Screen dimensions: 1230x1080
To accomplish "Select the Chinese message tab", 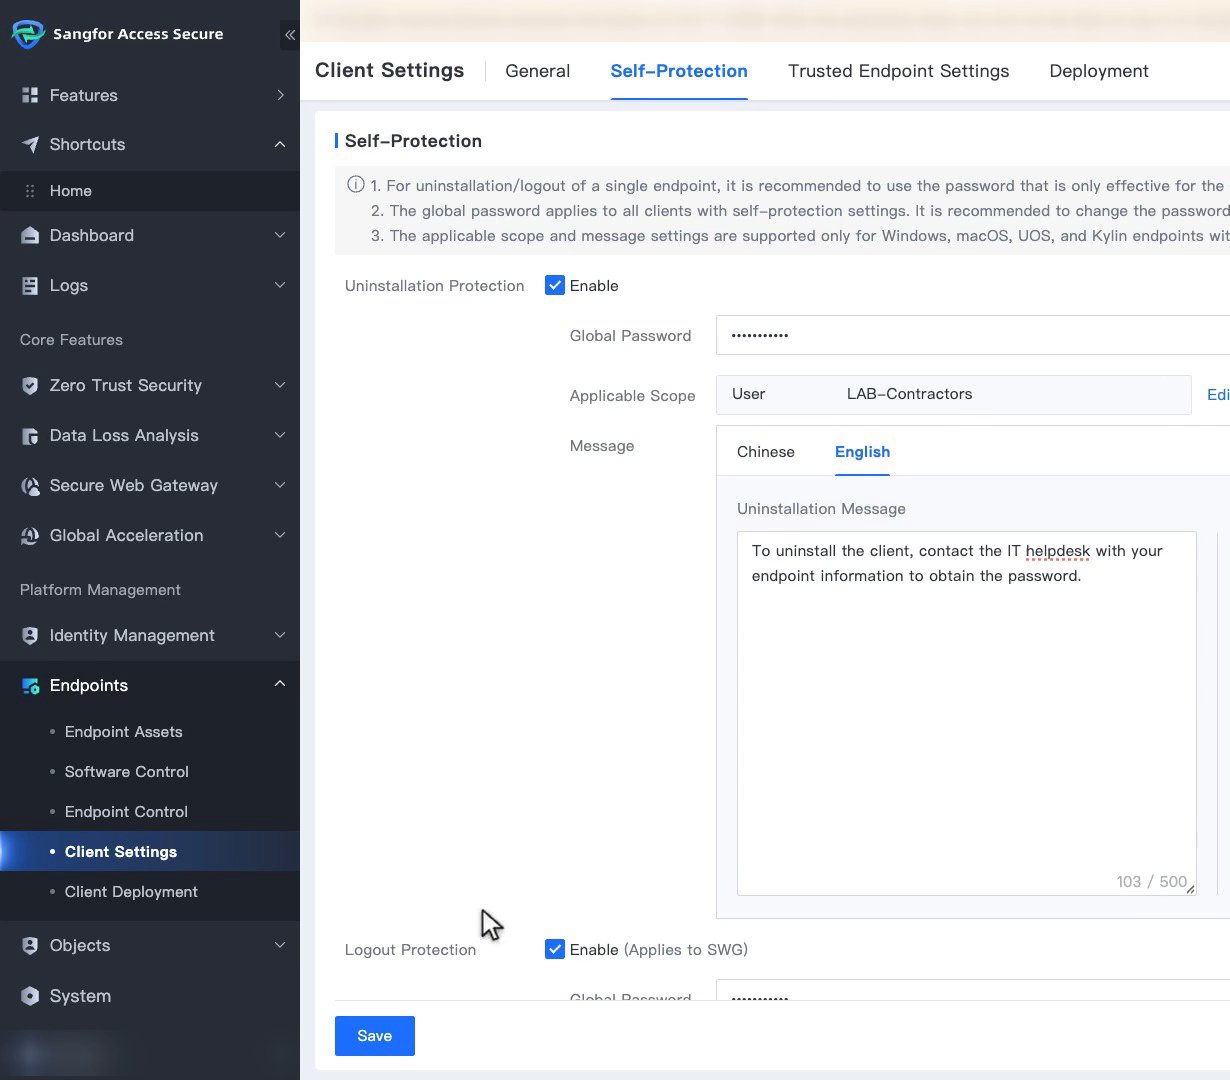I will point(766,452).
